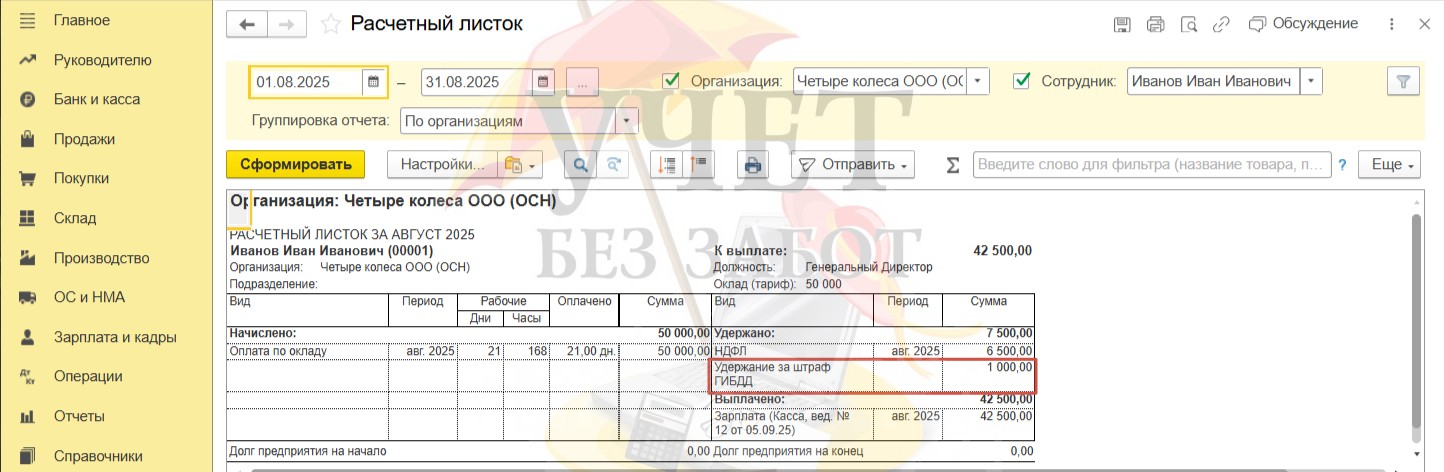
Task: Print report with toolbar printer icon
Action: tap(753, 165)
